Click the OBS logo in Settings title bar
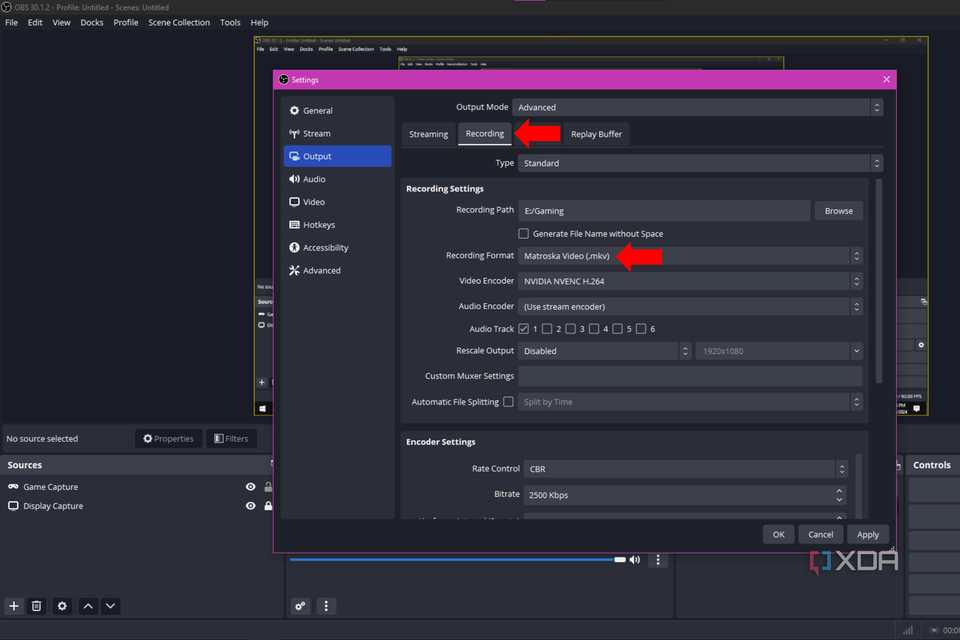 point(283,80)
